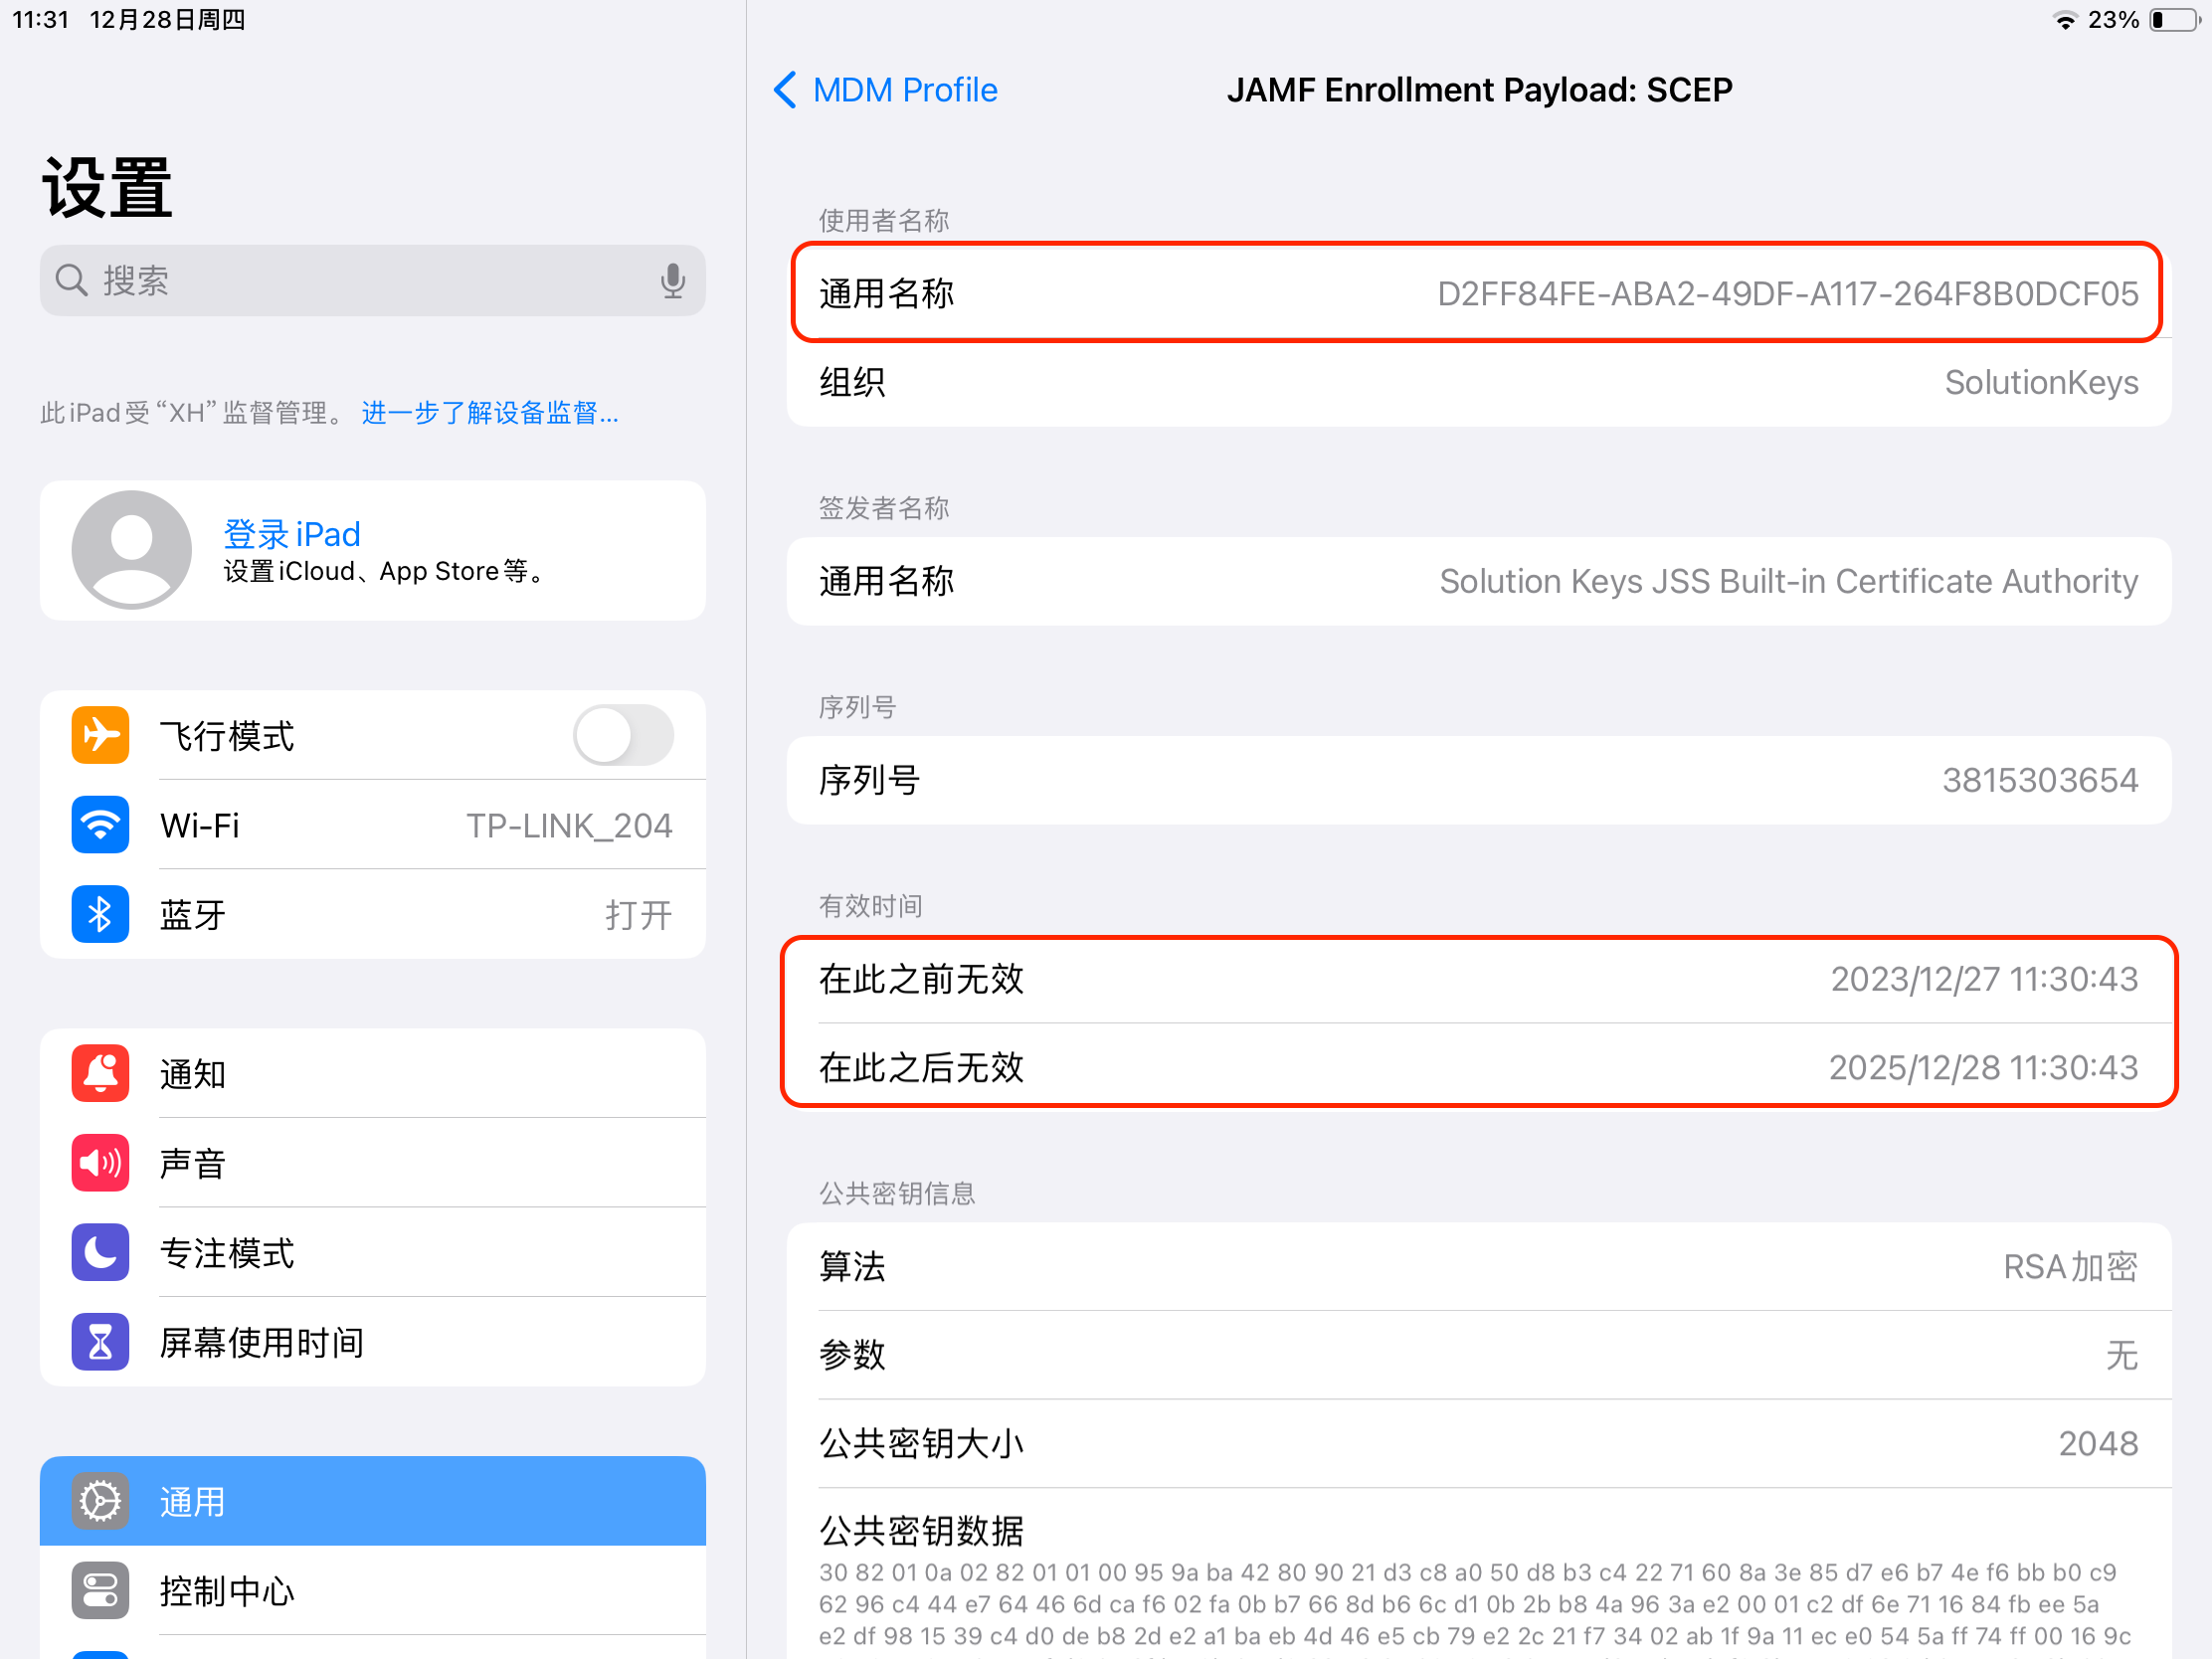Focus the 搜索 search field

coord(372,281)
